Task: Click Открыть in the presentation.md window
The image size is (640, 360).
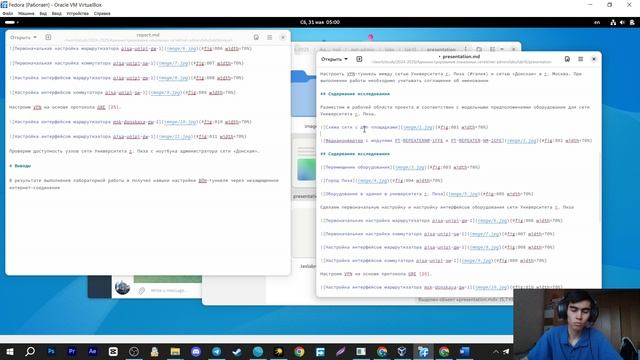Action: point(331,59)
